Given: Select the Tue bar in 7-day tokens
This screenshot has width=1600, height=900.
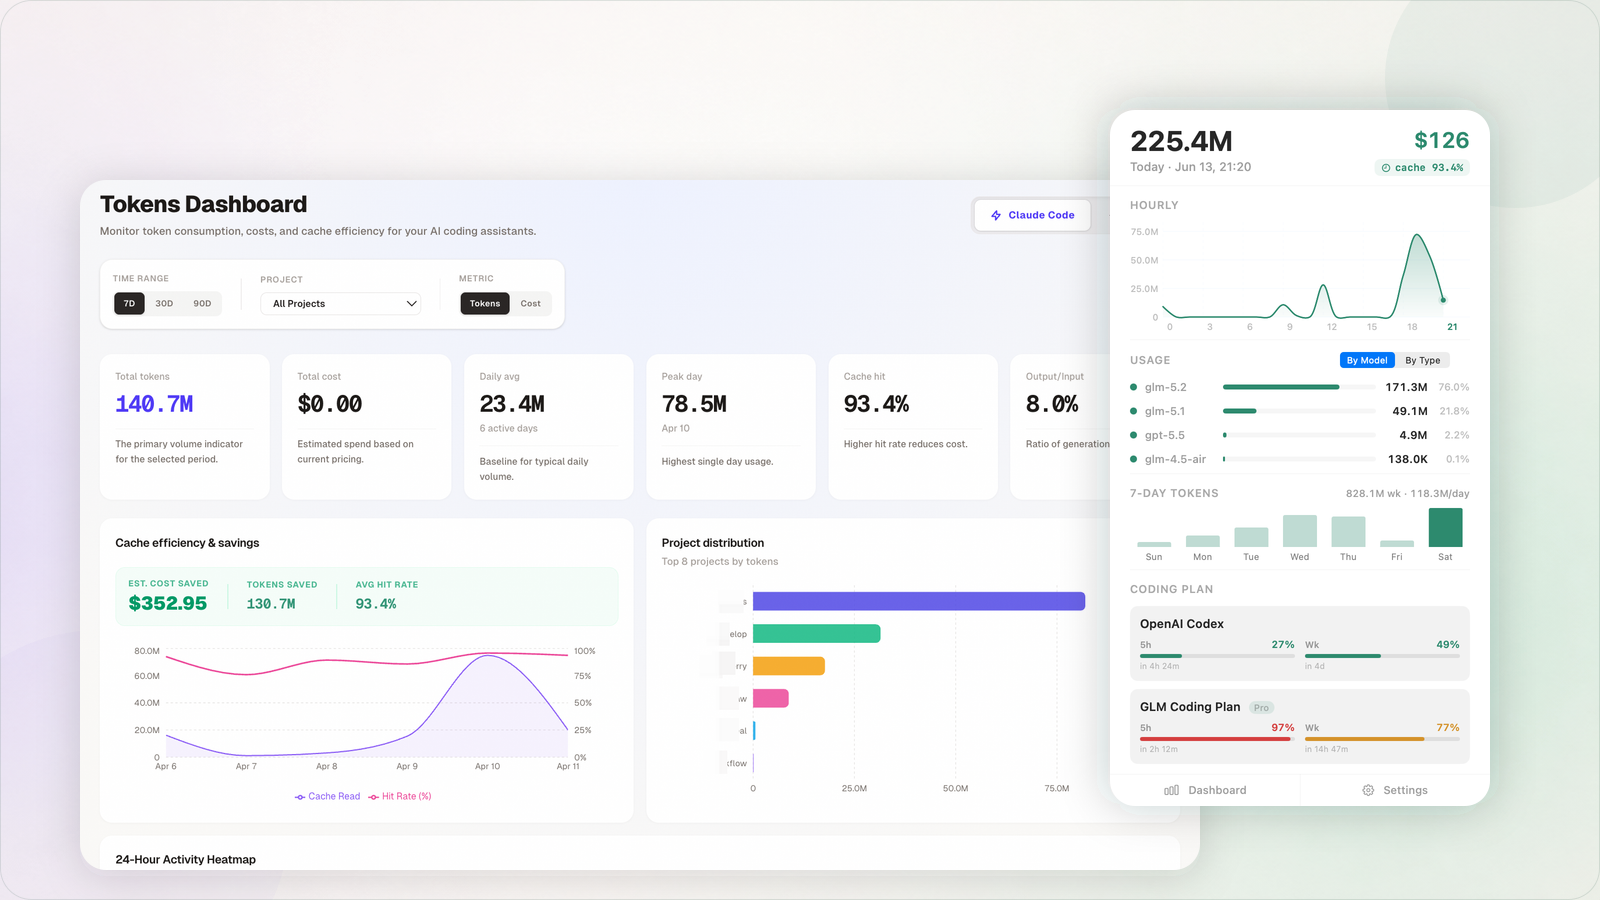Looking at the screenshot, I should (x=1251, y=537).
